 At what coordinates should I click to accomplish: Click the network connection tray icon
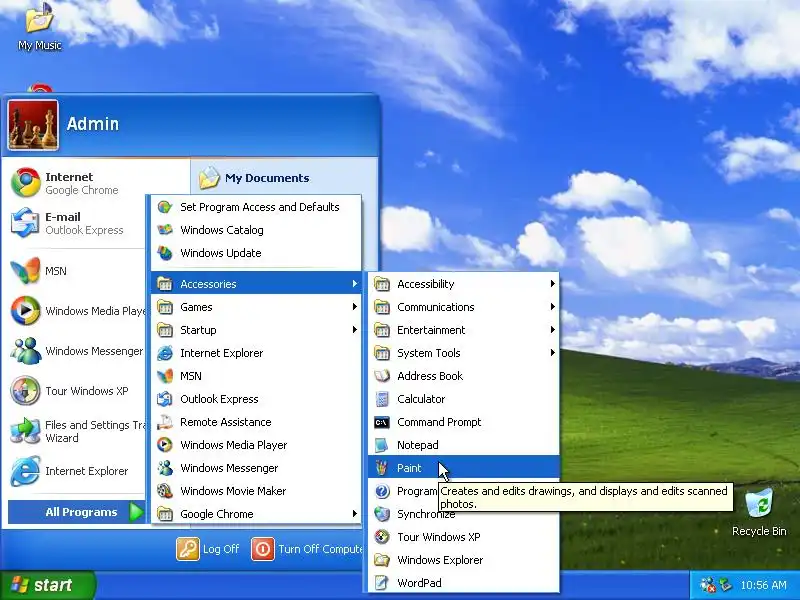coord(726,585)
